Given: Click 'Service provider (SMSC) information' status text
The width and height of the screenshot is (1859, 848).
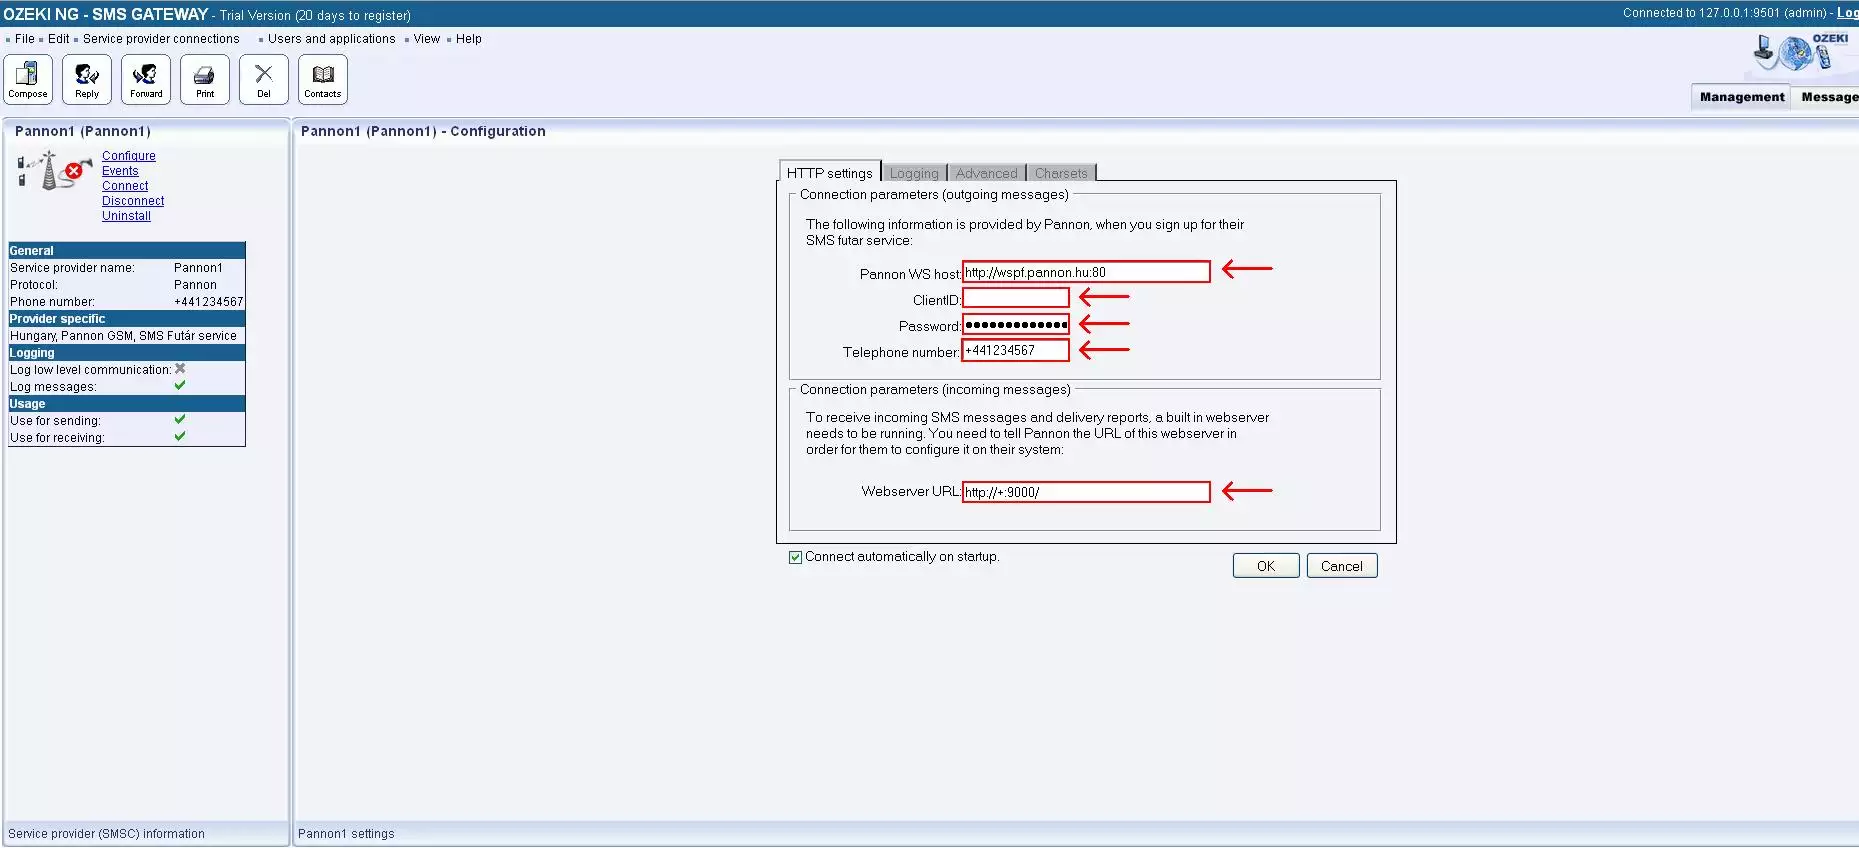Looking at the screenshot, I should [106, 834].
